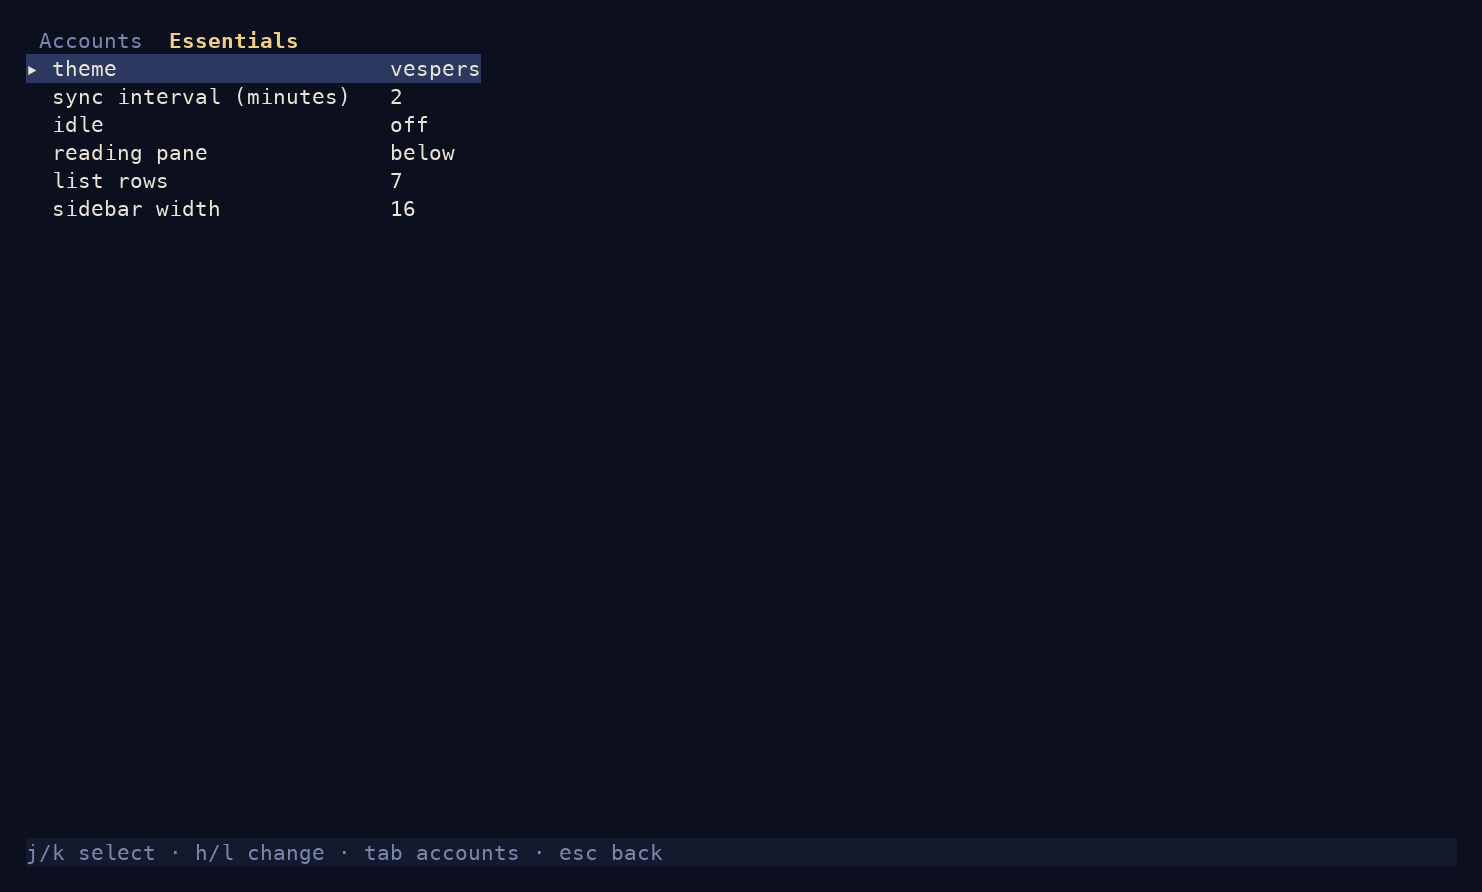Click the esc back hint
Screen dimensions: 1482x892
(611, 853)
